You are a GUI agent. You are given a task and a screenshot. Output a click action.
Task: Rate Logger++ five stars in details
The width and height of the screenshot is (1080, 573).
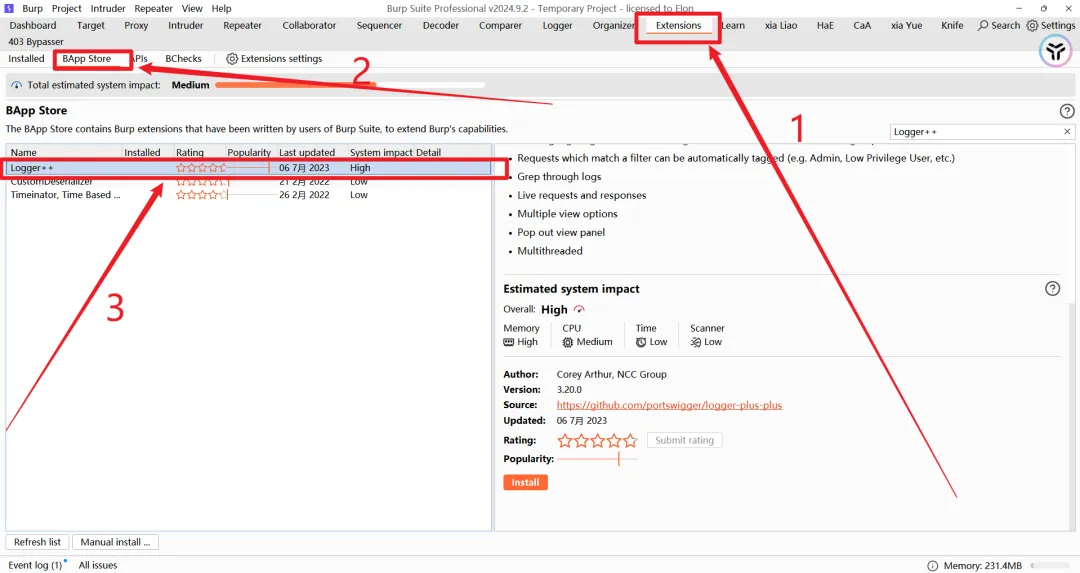click(630, 440)
